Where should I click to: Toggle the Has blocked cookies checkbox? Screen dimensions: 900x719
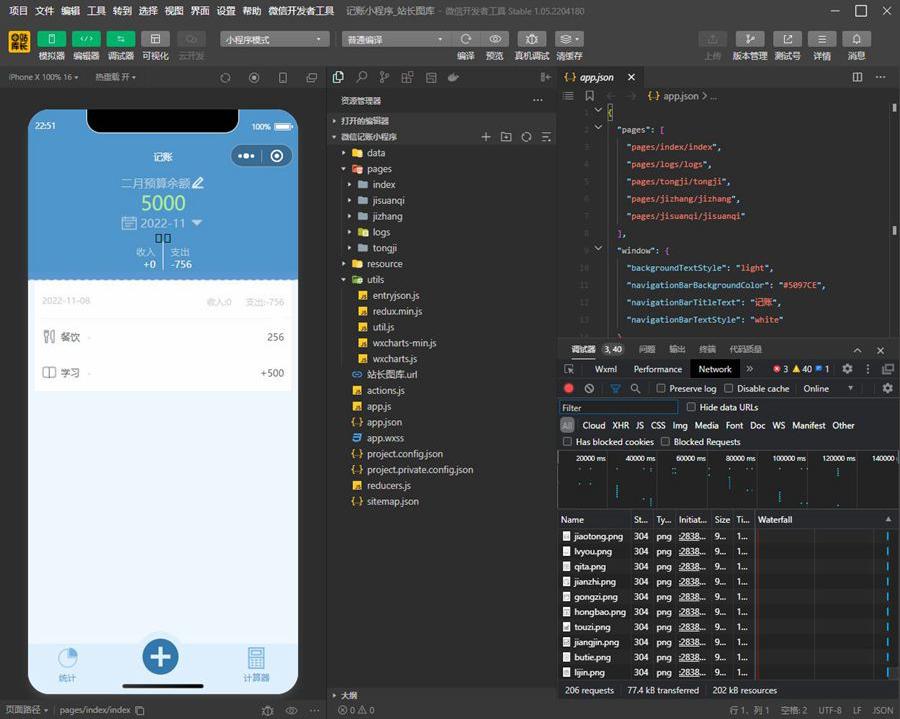[567, 442]
